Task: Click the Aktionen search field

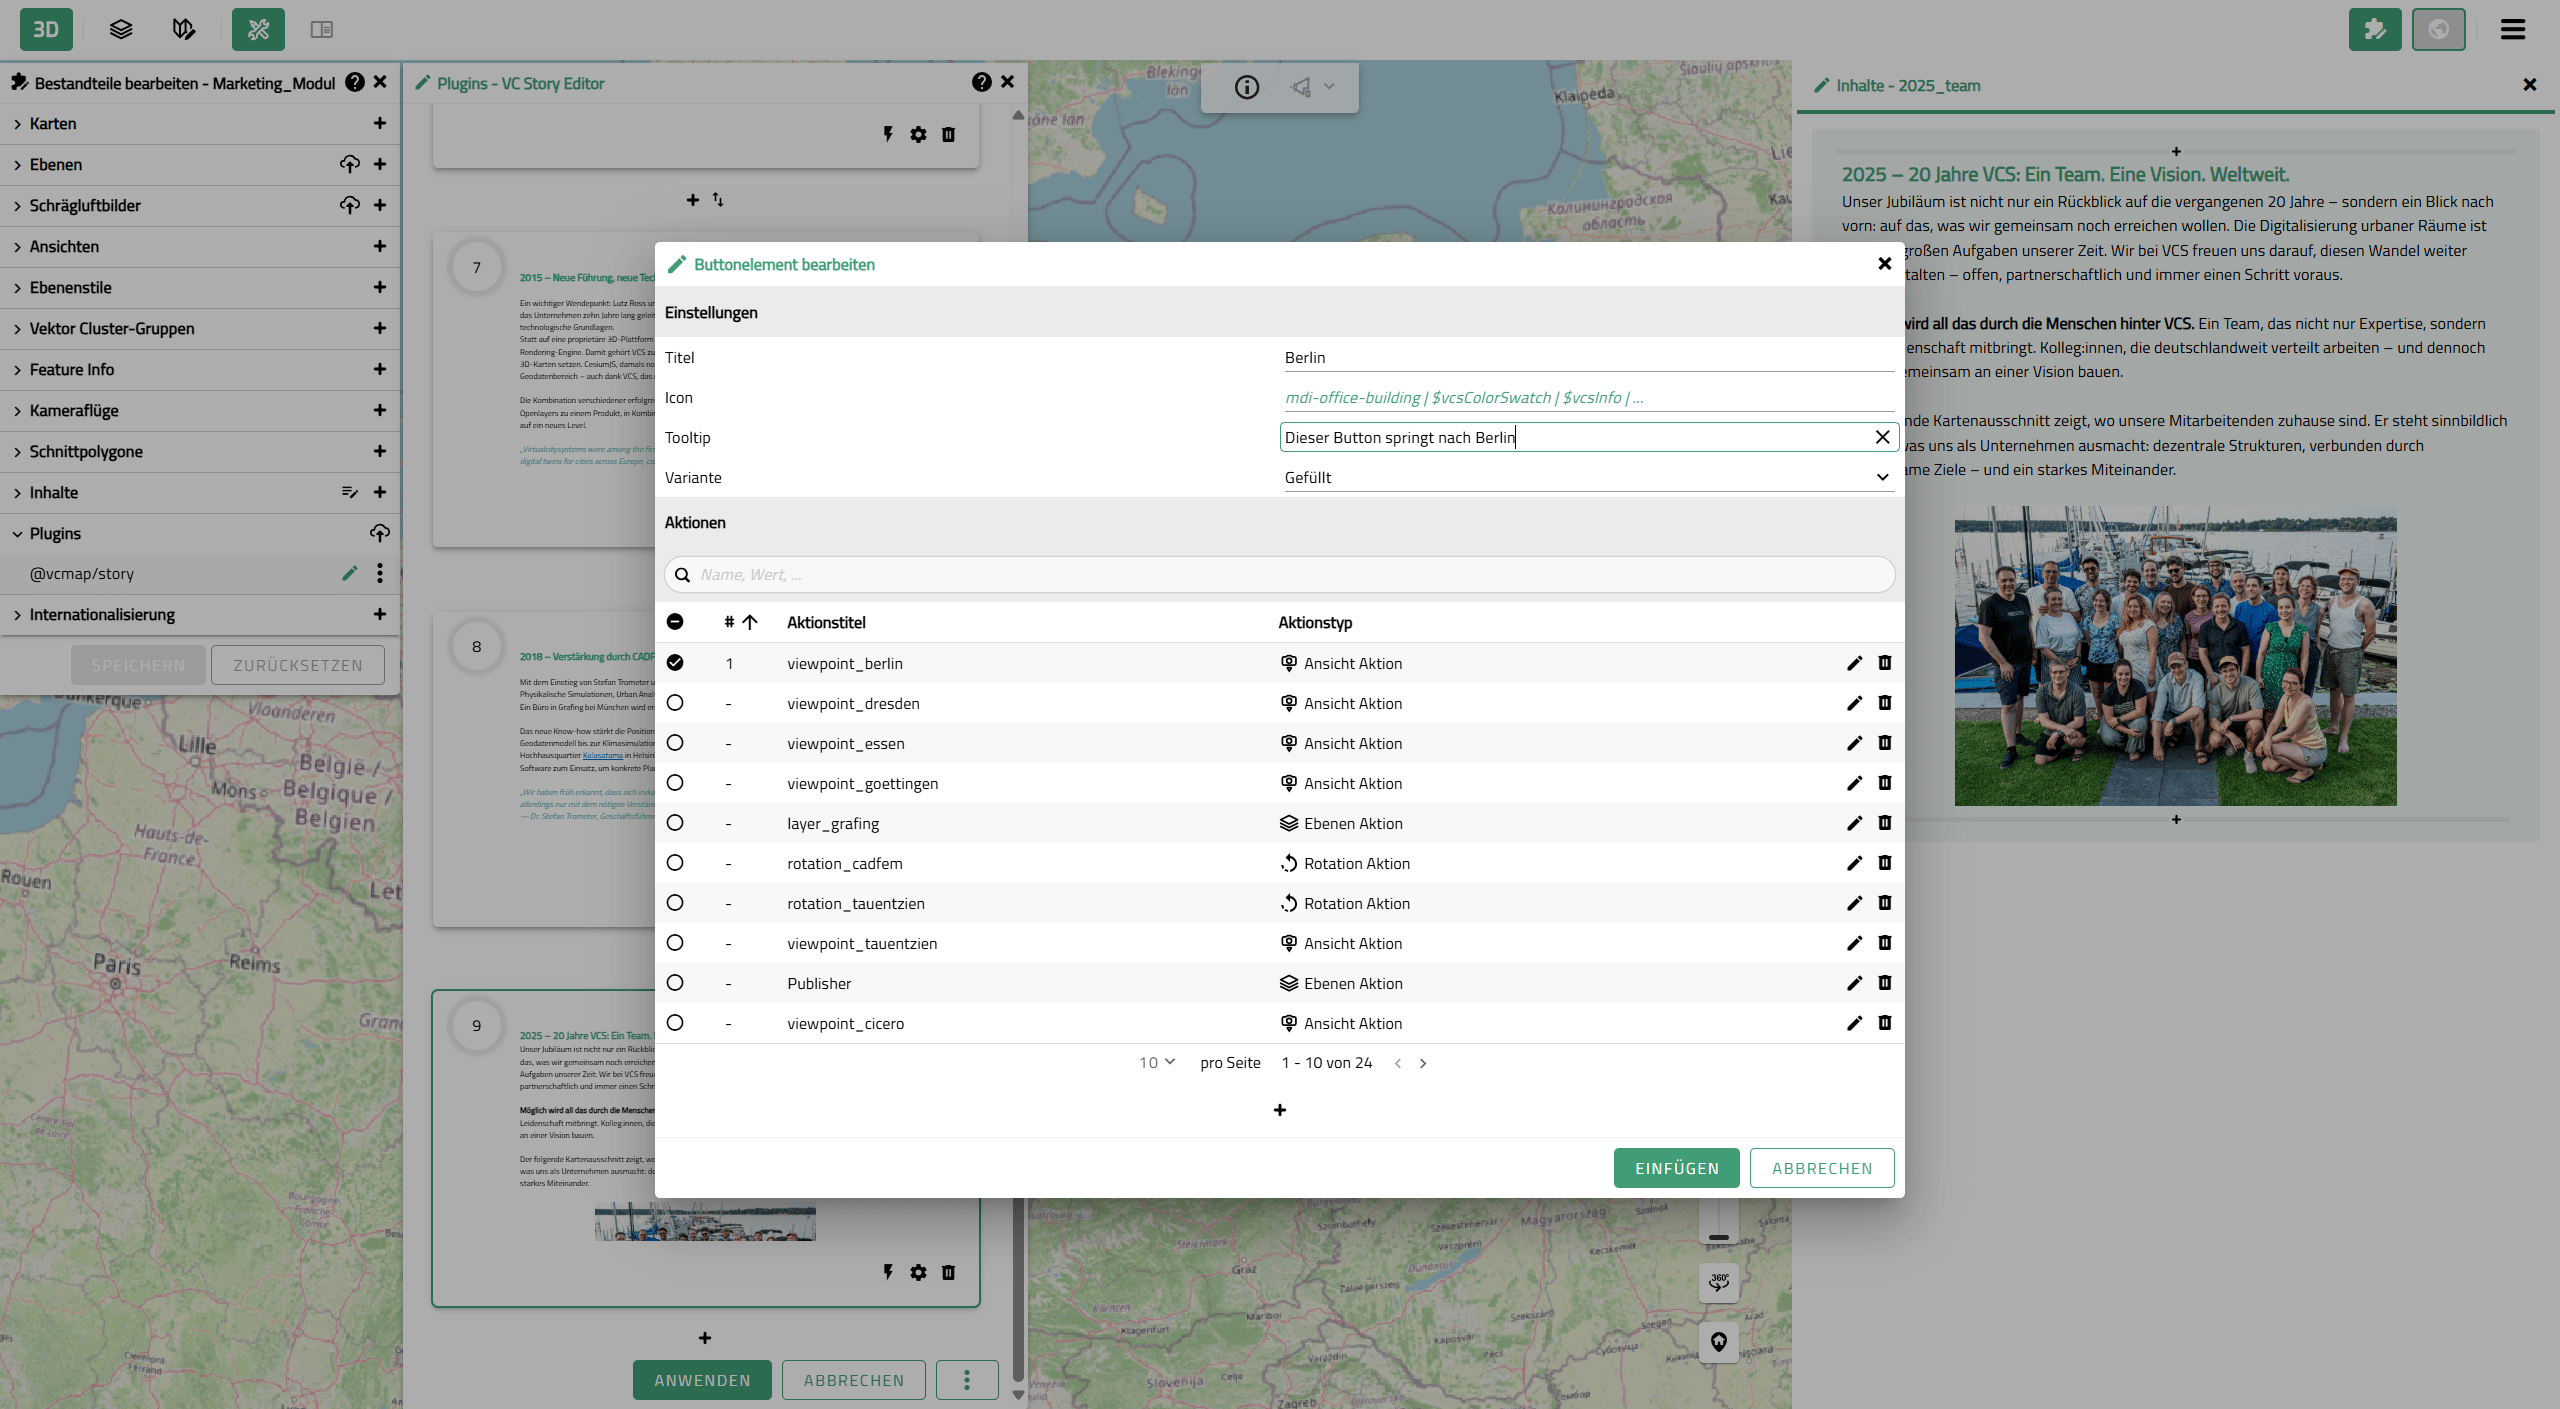Action: [x=1279, y=575]
